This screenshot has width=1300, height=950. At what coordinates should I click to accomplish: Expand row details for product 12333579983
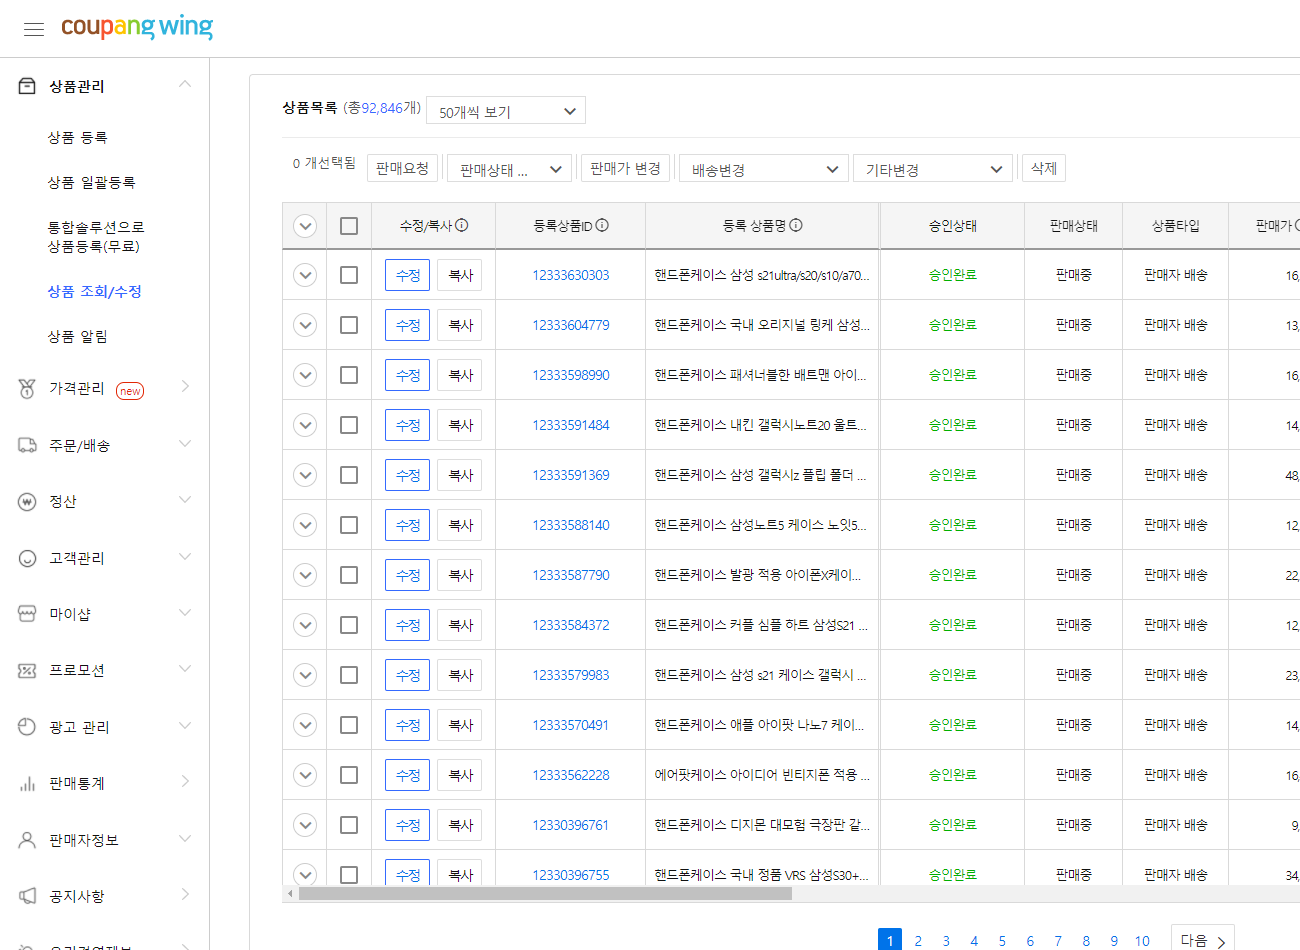(305, 675)
